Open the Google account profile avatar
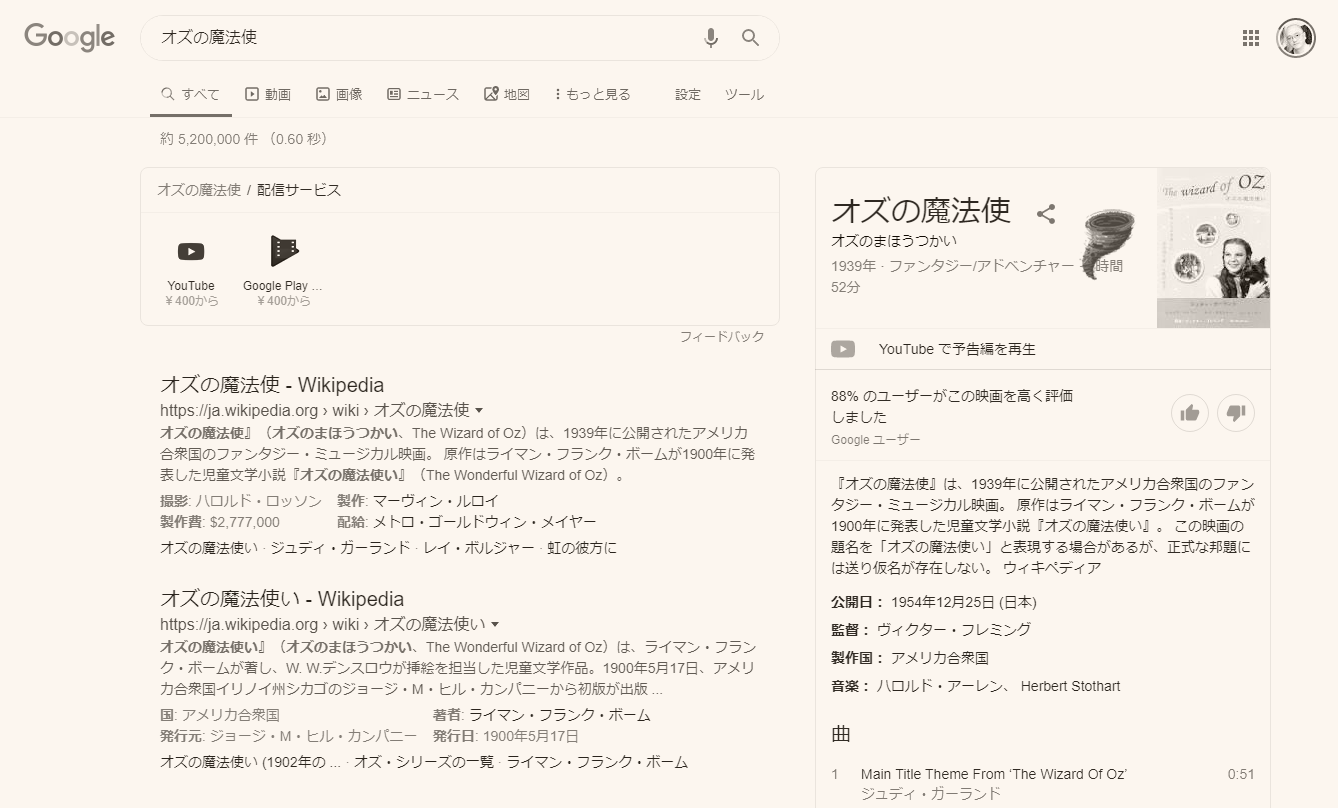This screenshot has height=808, width=1338. click(1296, 38)
